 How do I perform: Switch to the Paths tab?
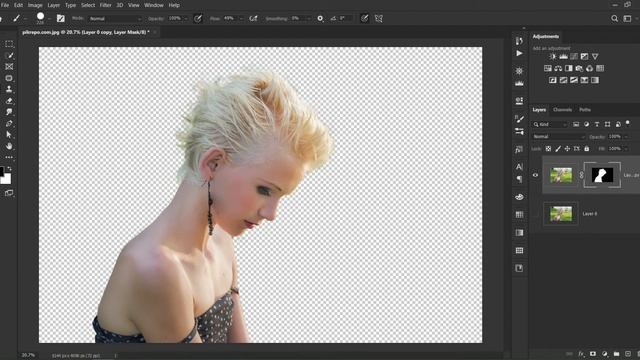[x=584, y=110]
